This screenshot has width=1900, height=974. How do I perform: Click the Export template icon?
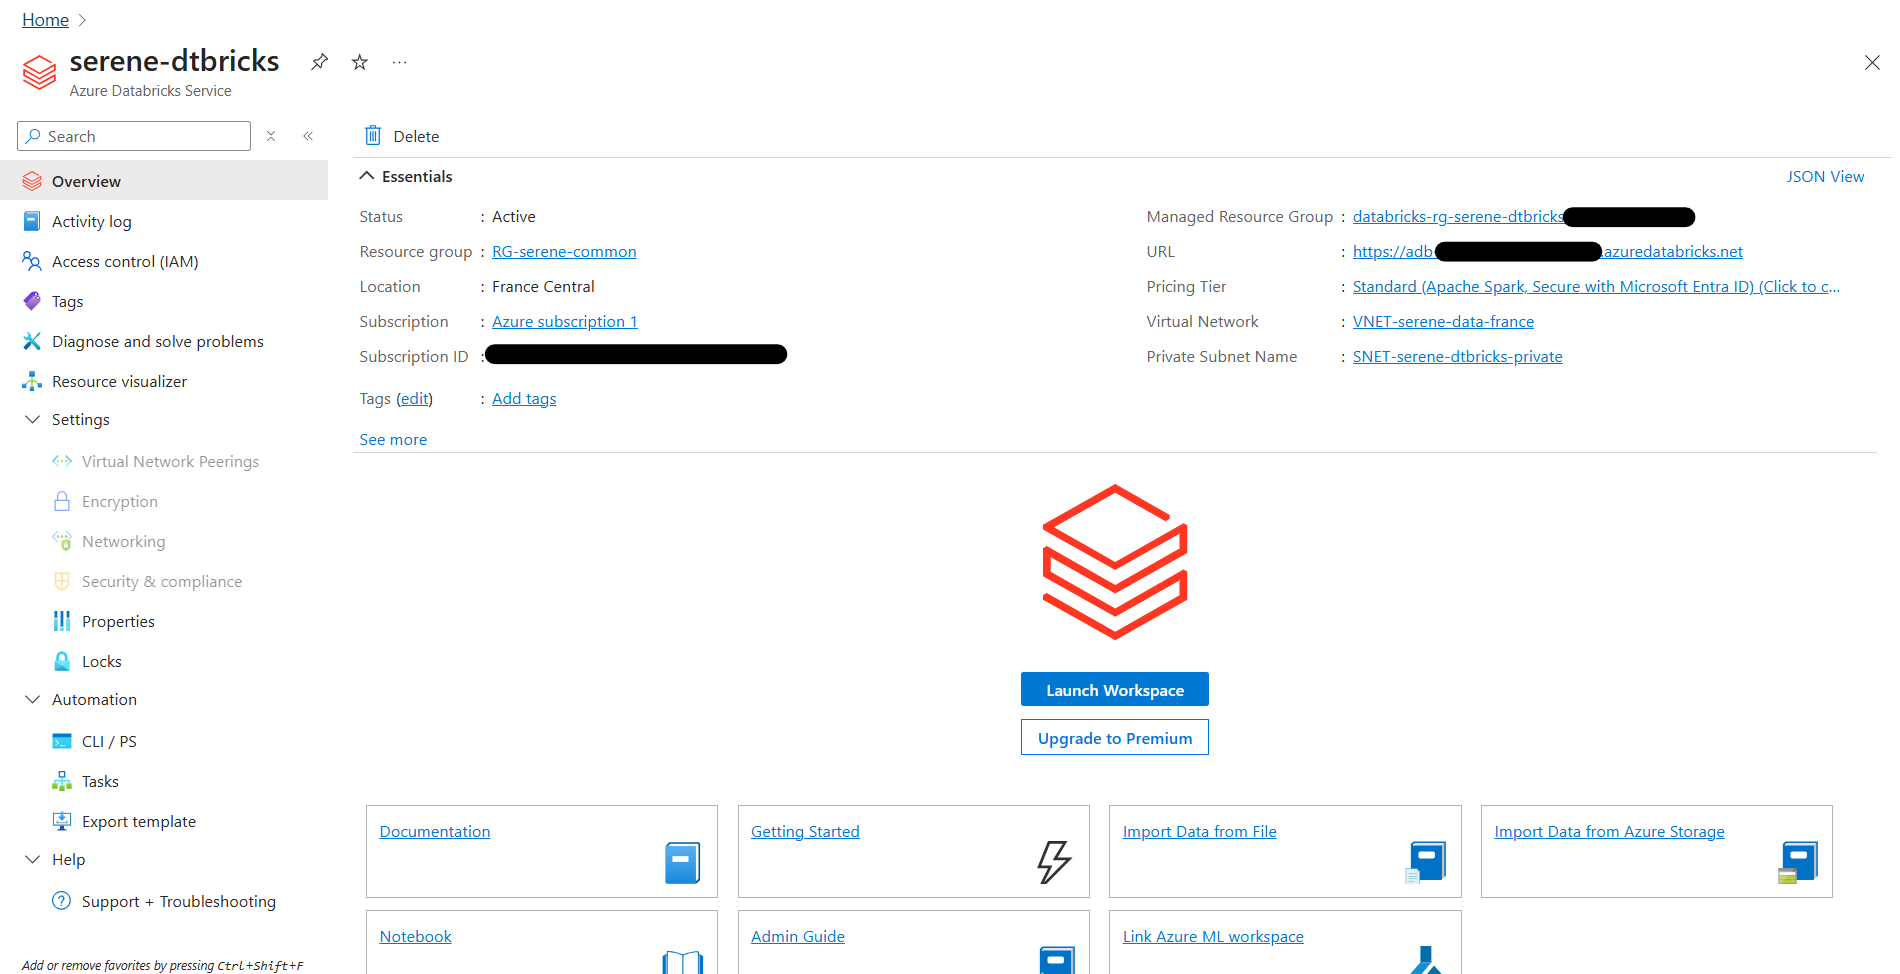[x=62, y=821]
